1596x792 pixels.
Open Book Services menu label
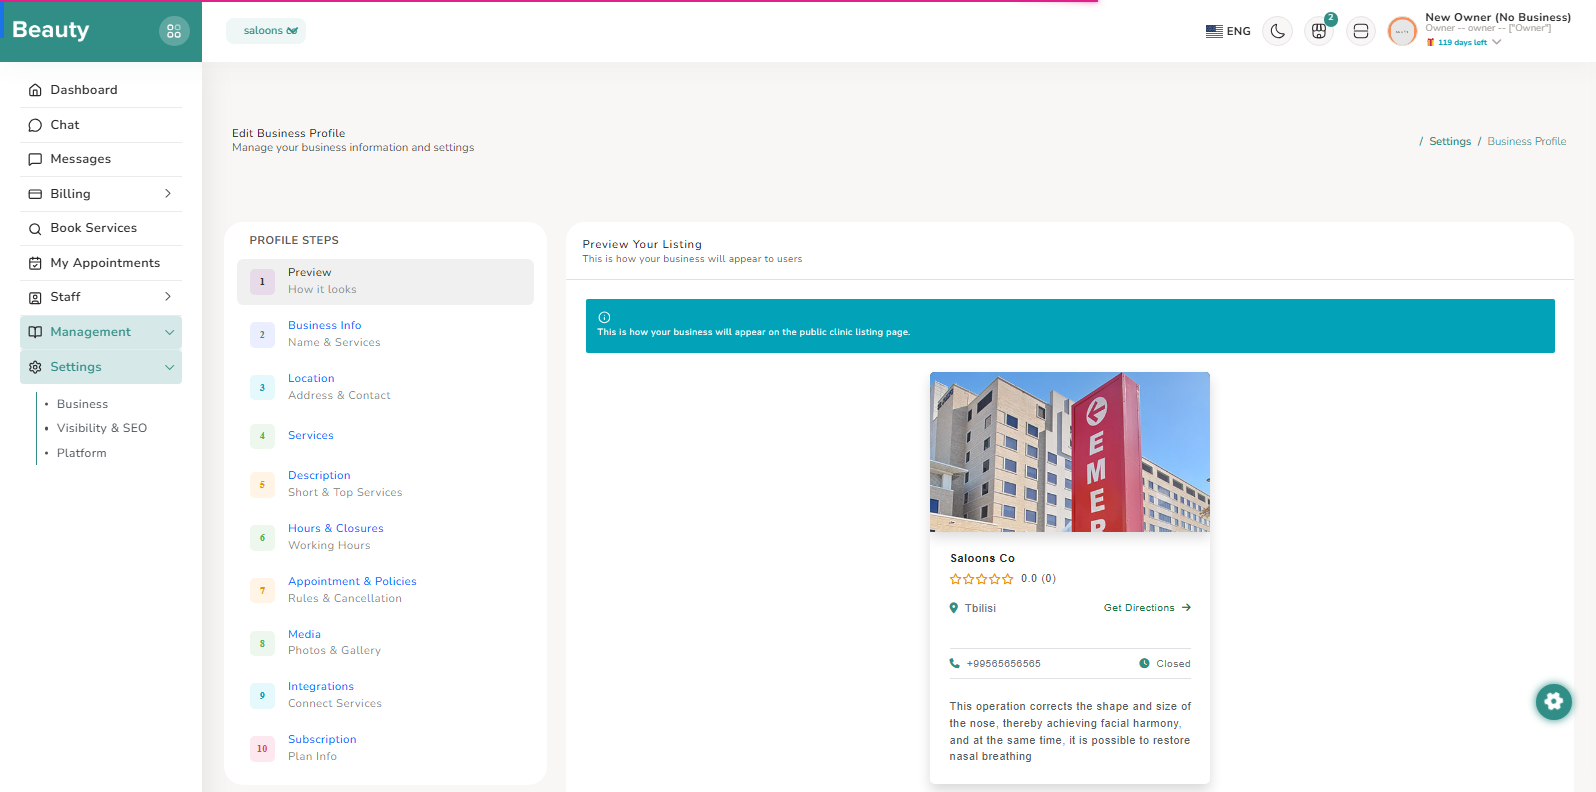pos(94,228)
